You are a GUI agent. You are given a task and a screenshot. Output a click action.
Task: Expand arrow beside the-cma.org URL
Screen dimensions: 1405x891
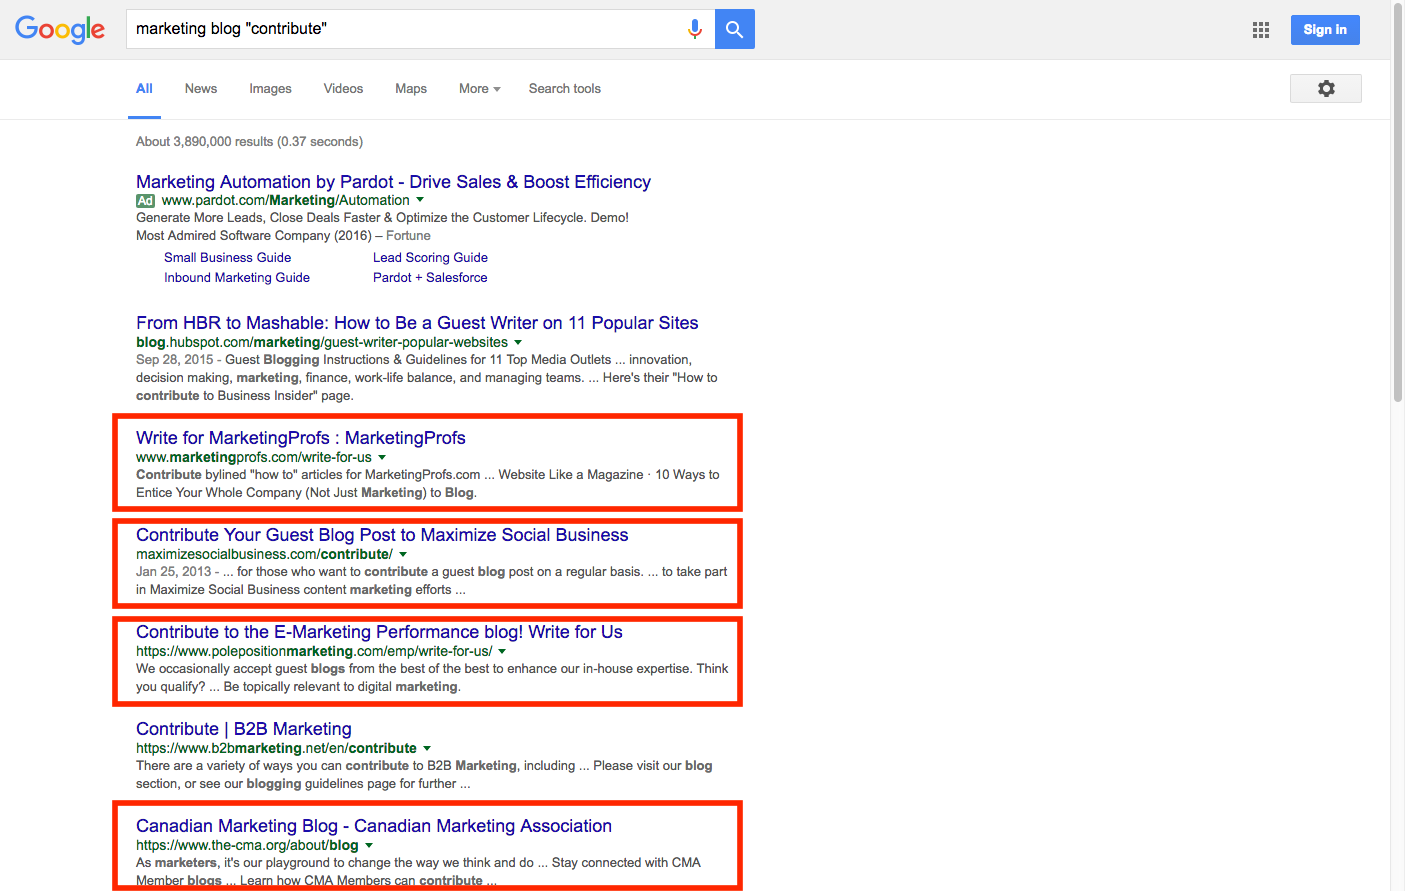click(369, 845)
